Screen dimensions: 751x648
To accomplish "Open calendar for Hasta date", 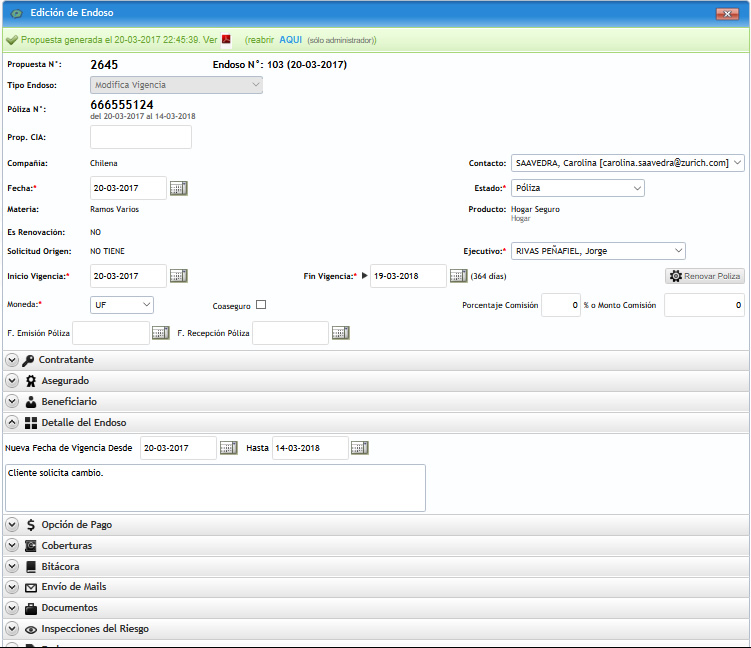I will [360, 448].
